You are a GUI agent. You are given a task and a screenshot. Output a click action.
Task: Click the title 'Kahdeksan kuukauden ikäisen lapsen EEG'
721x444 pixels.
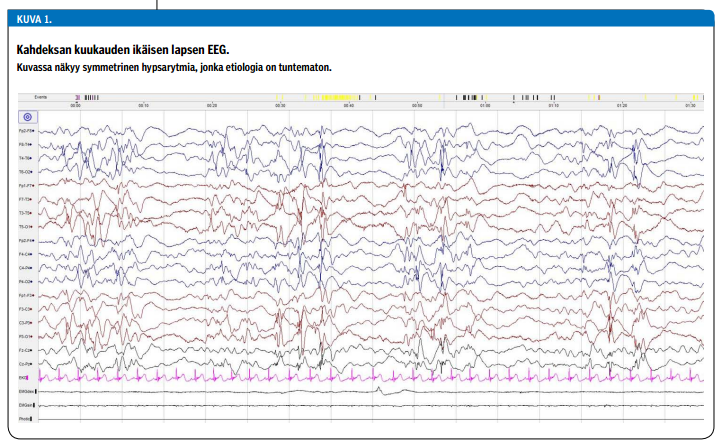tap(123, 49)
